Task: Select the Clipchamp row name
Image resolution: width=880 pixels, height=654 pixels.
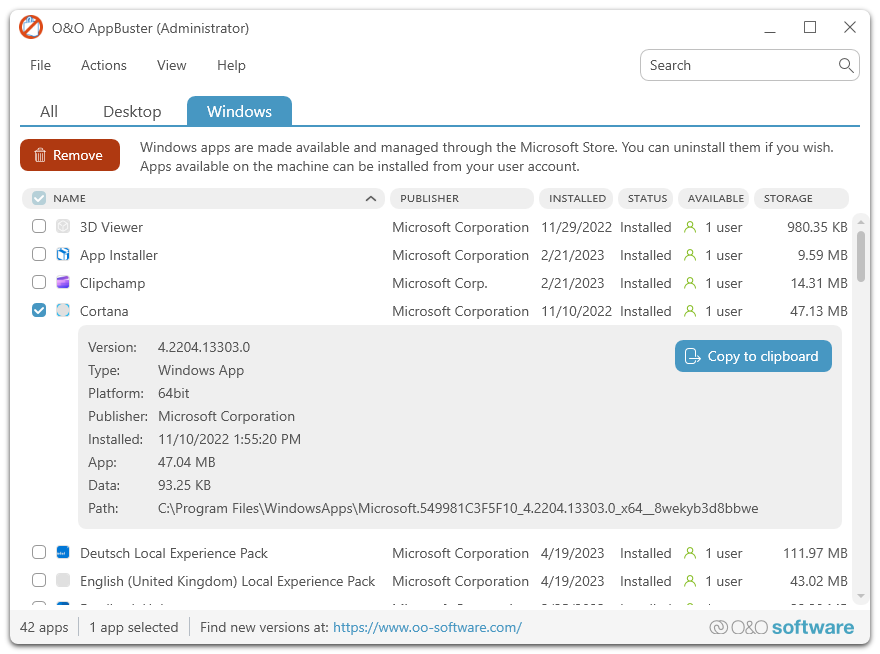Action: coord(112,283)
